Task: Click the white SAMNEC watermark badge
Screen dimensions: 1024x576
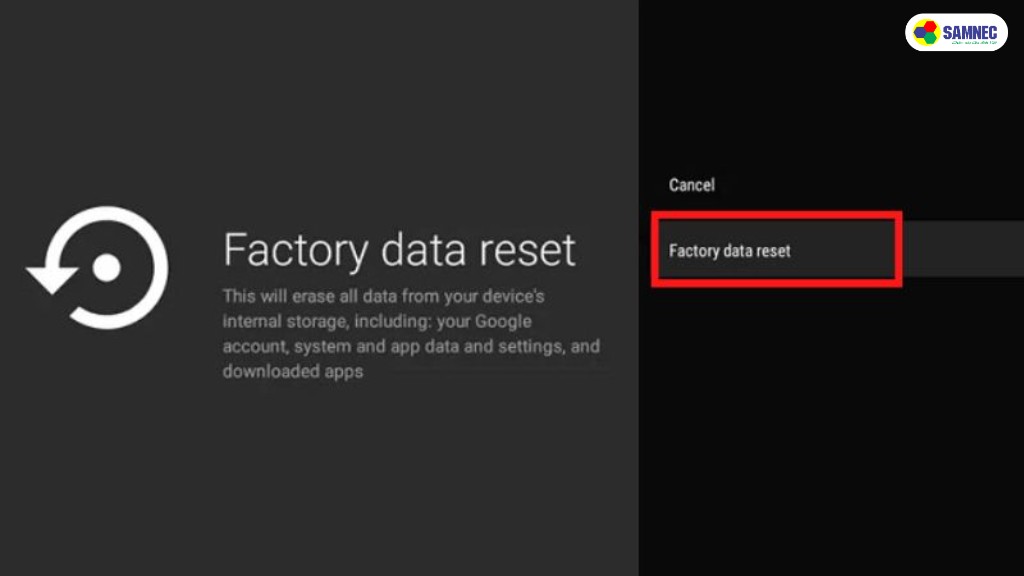Action: pos(956,32)
